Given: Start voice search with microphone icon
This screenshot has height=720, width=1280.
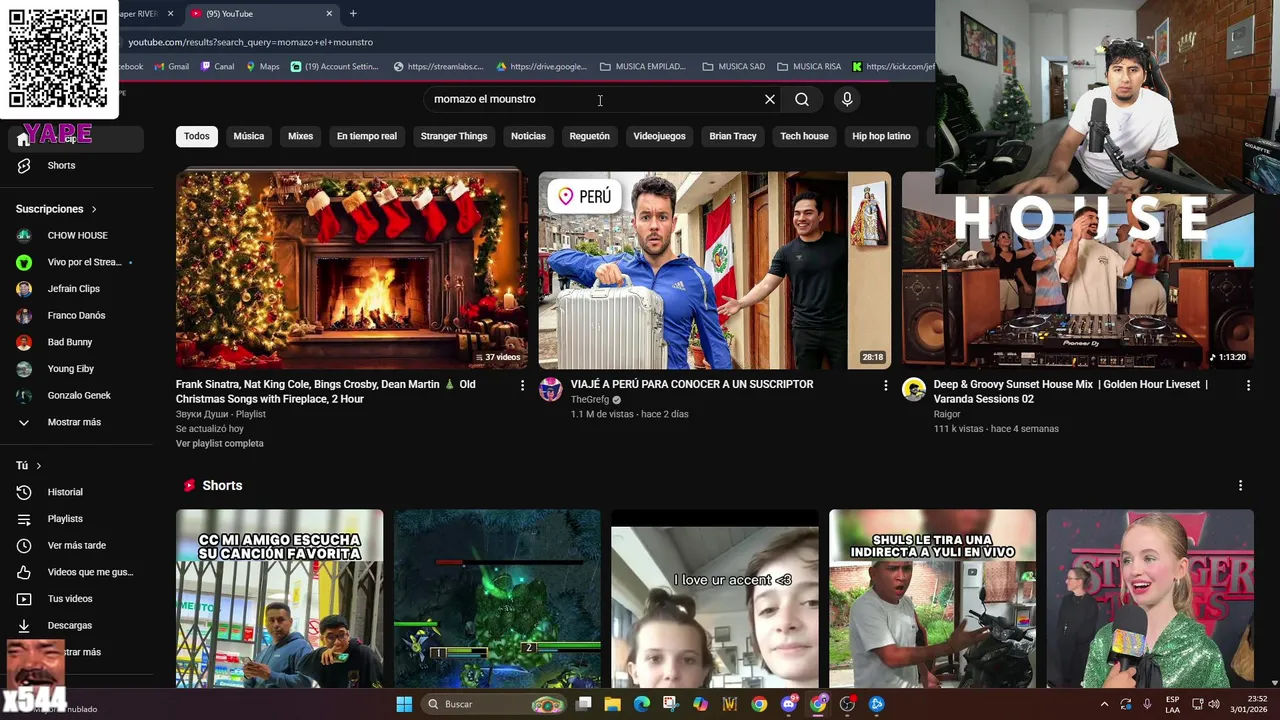Looking at the screenshot, I should coord(847,99).
